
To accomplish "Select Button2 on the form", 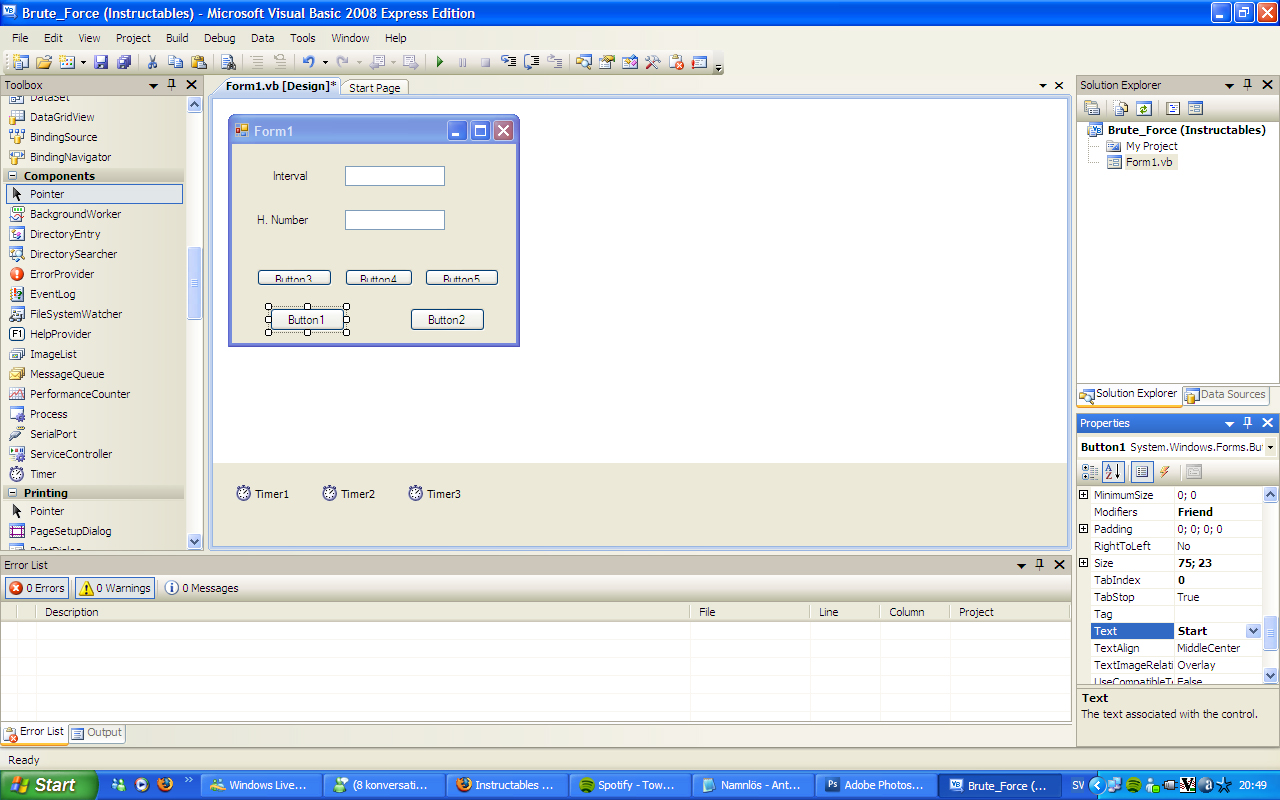I will click(447, 320).
